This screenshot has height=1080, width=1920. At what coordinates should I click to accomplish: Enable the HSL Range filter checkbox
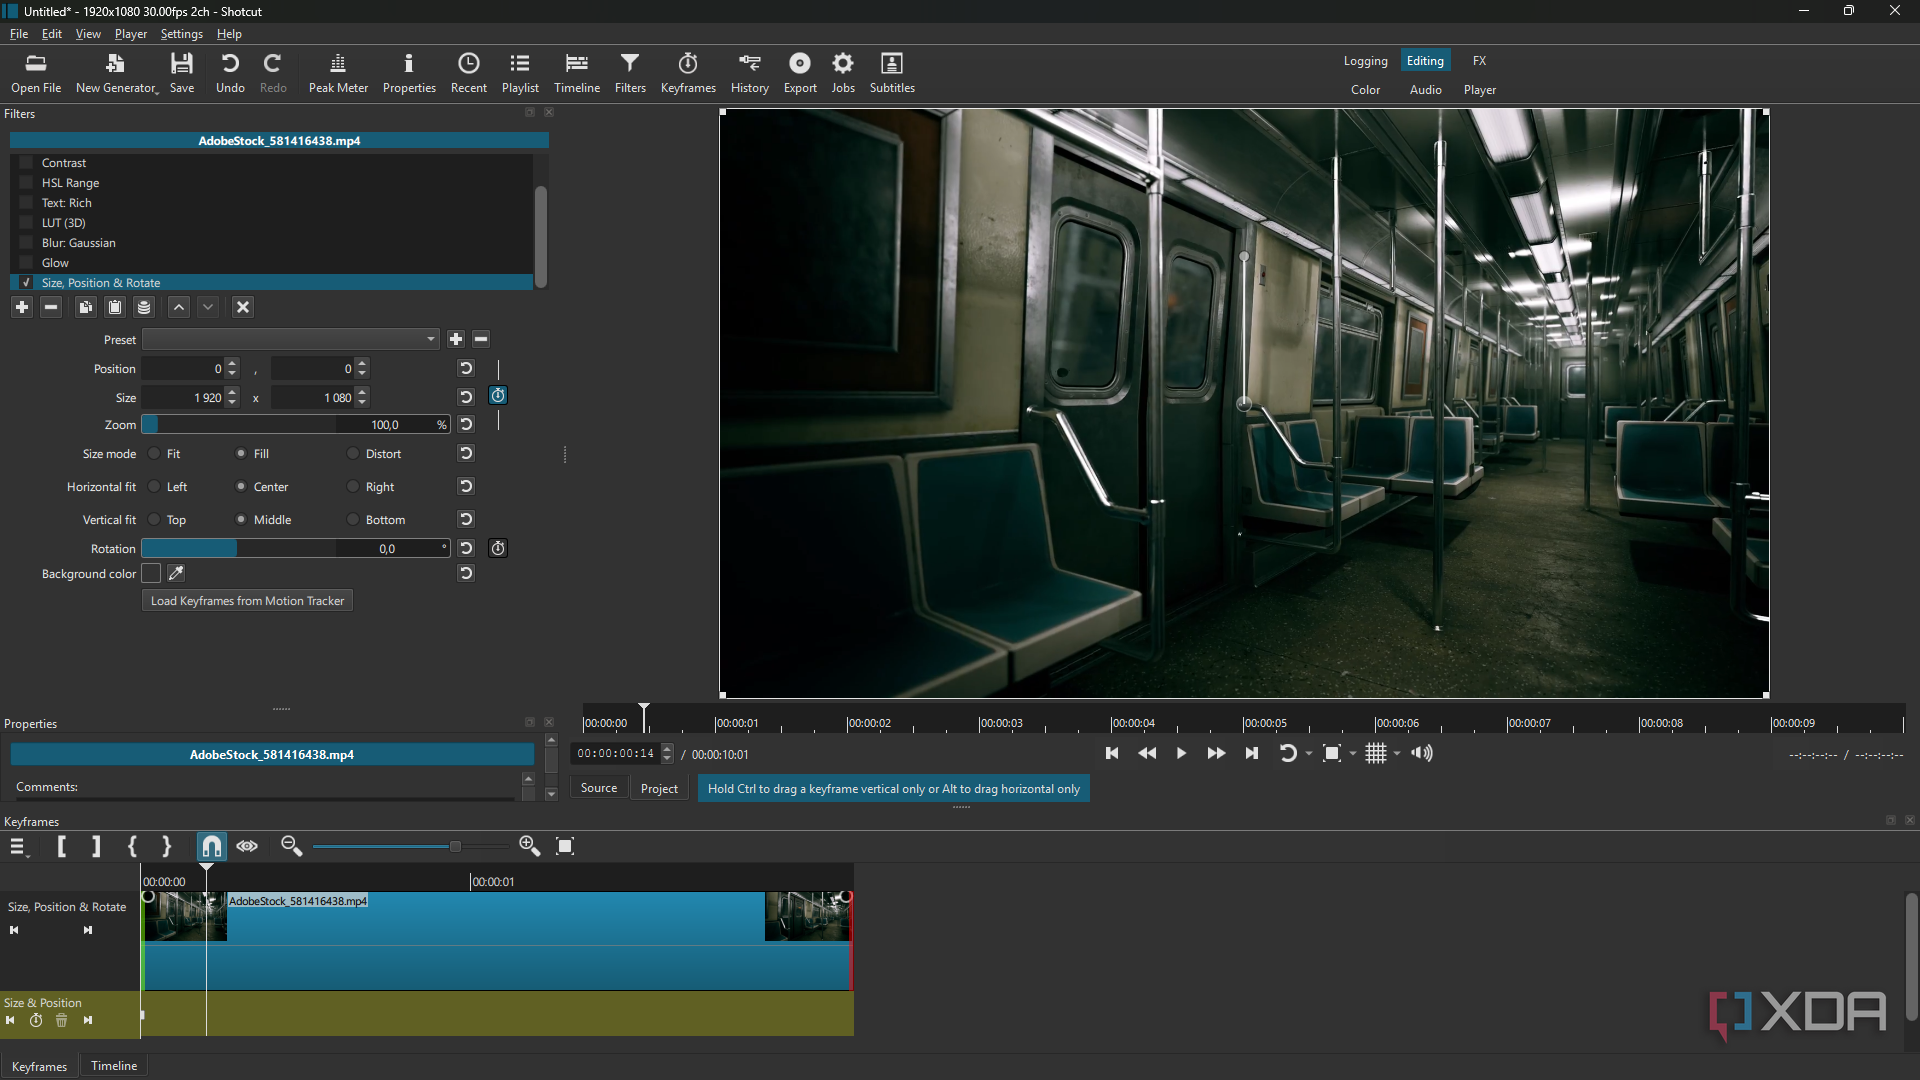tap(27, 183)
